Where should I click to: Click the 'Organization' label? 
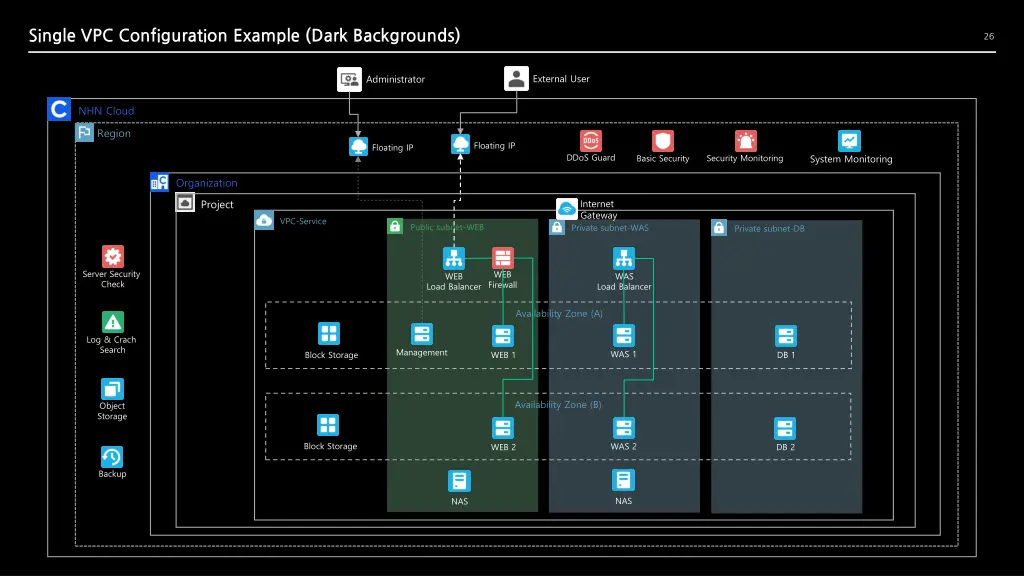click(206, 183)
